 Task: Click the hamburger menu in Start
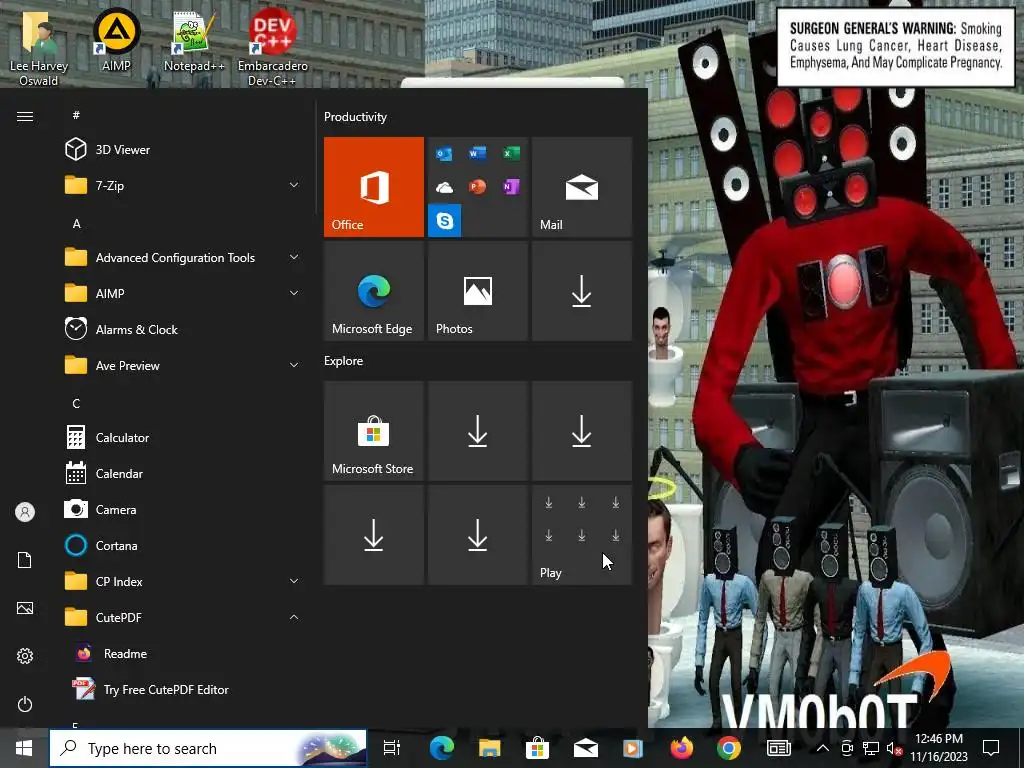tap(25, 116)
